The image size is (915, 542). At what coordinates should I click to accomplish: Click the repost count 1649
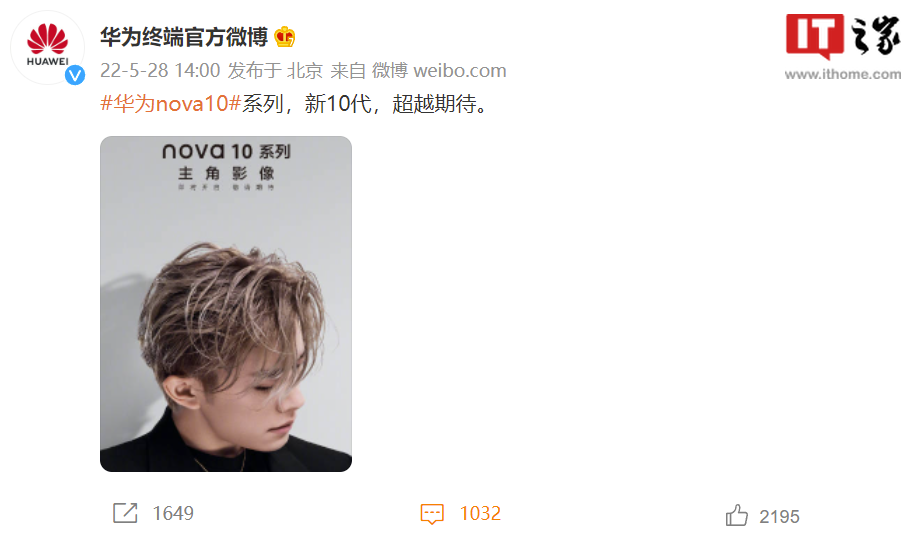pyautogui.click(x=173, y=513)
